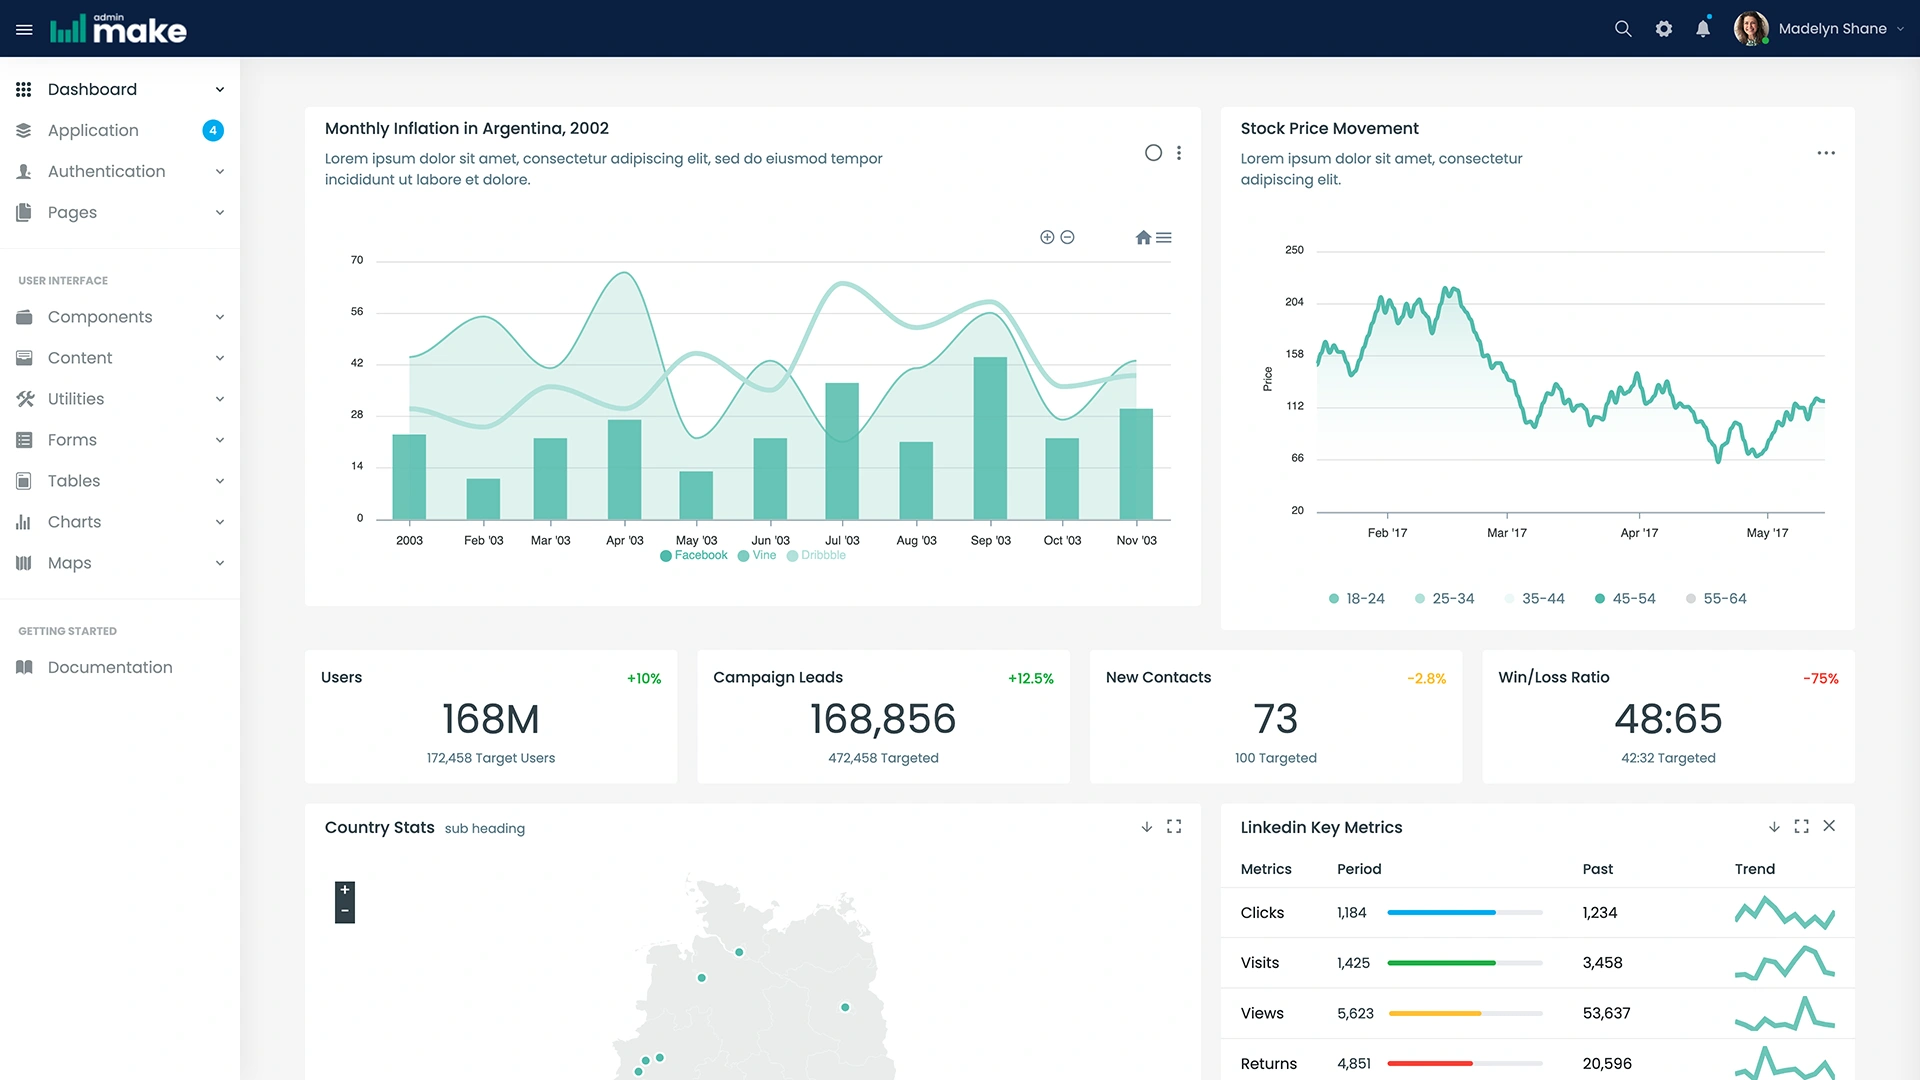
Task: Click the Documentation book icon
Action: coord(24,667)
